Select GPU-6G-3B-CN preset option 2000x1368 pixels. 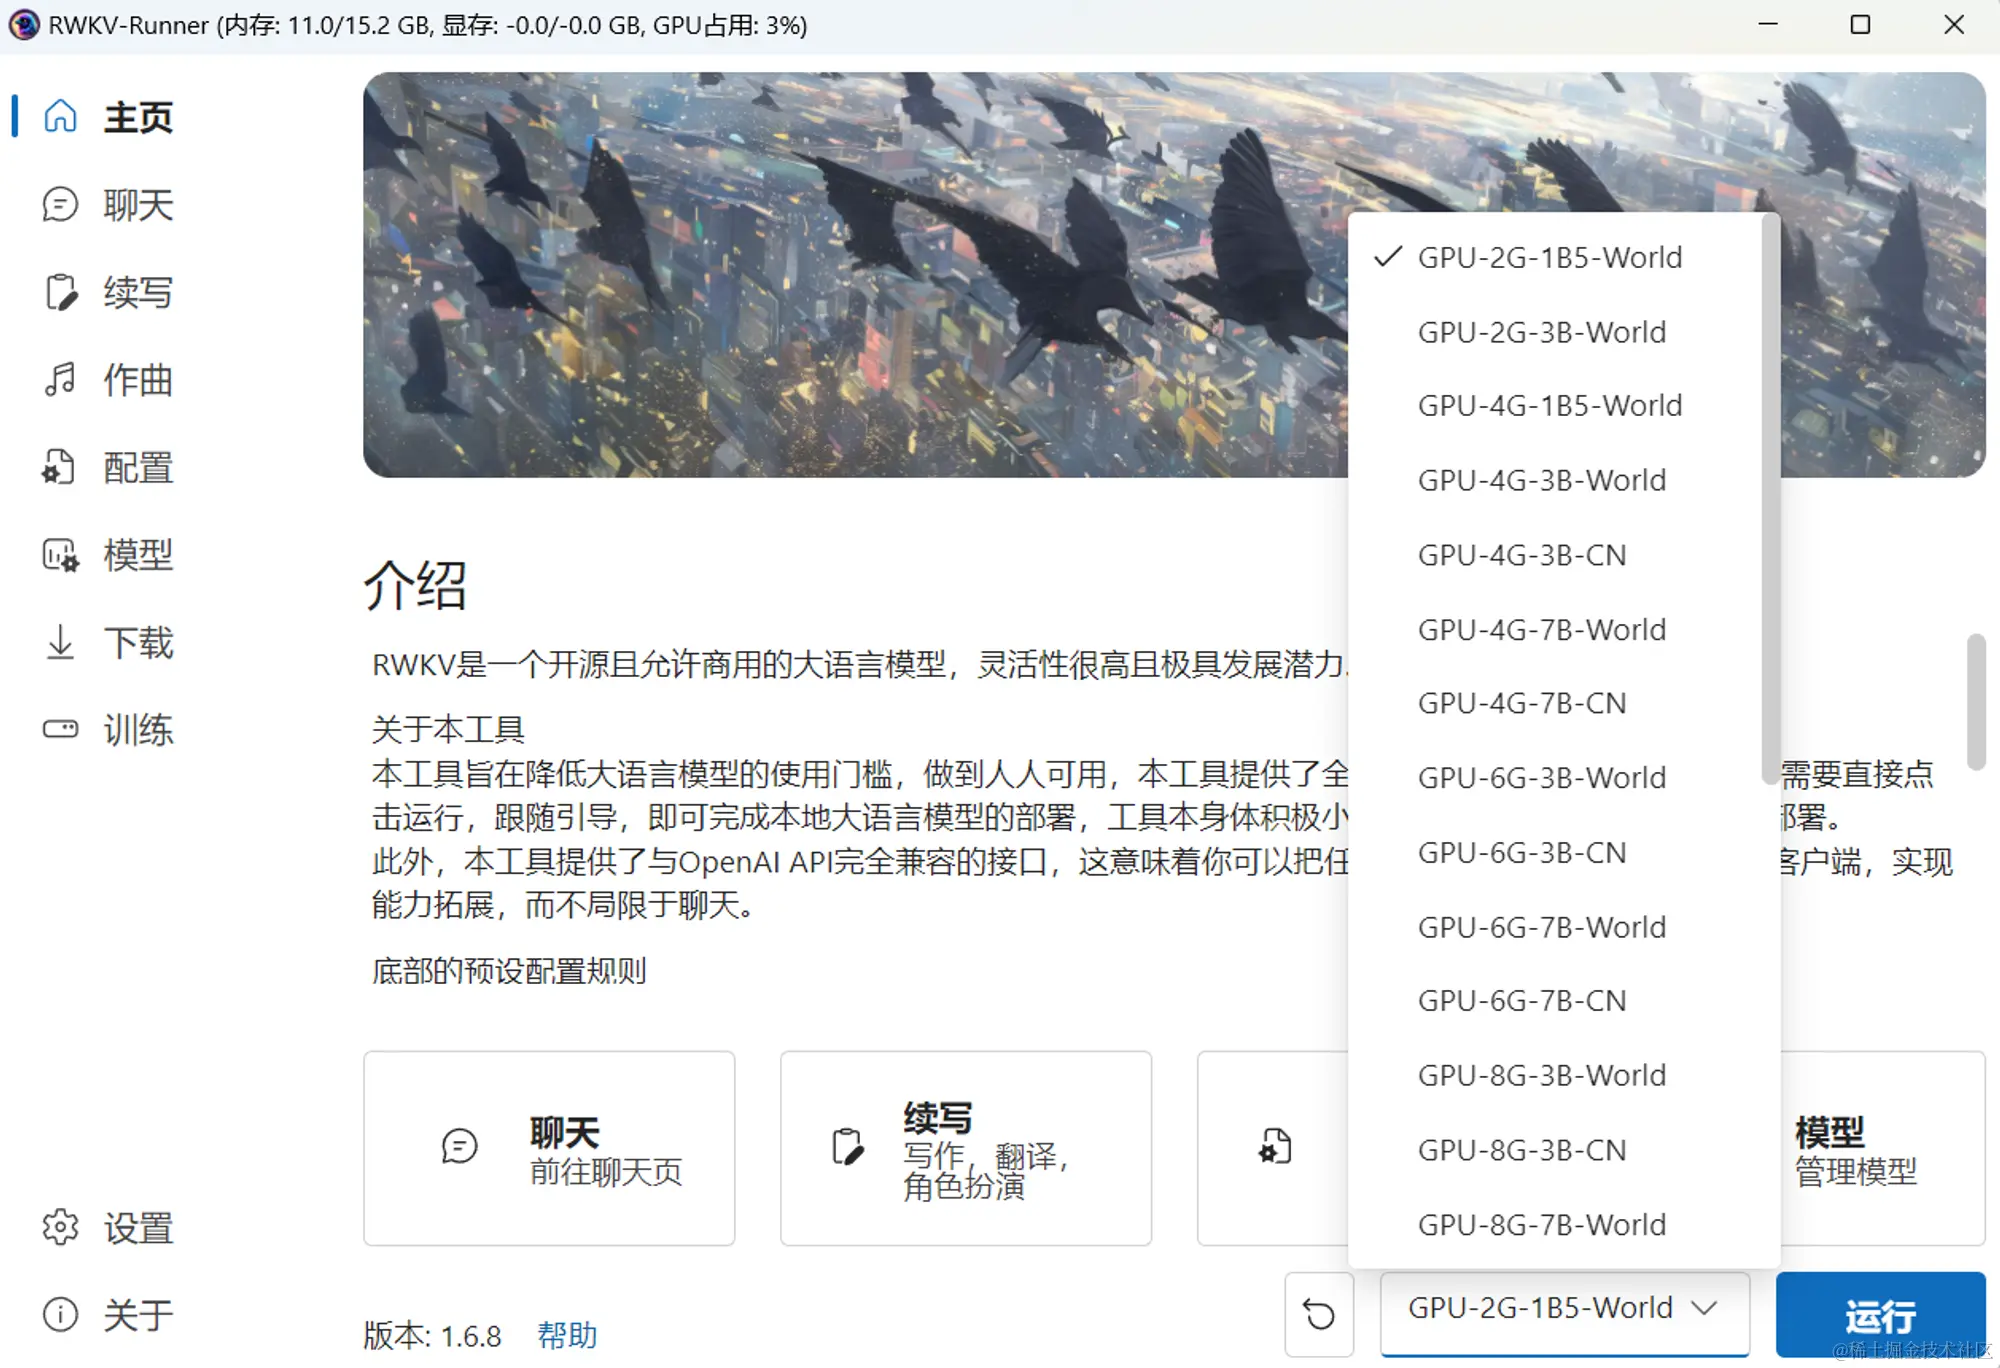pyautogui.click(x=1521, y=853)
